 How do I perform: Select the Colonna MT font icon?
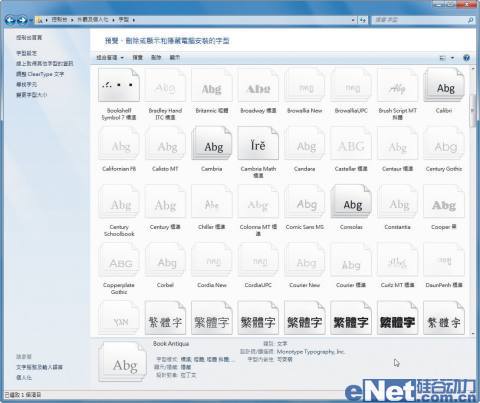pyautogui.click(x=258, y=202)
